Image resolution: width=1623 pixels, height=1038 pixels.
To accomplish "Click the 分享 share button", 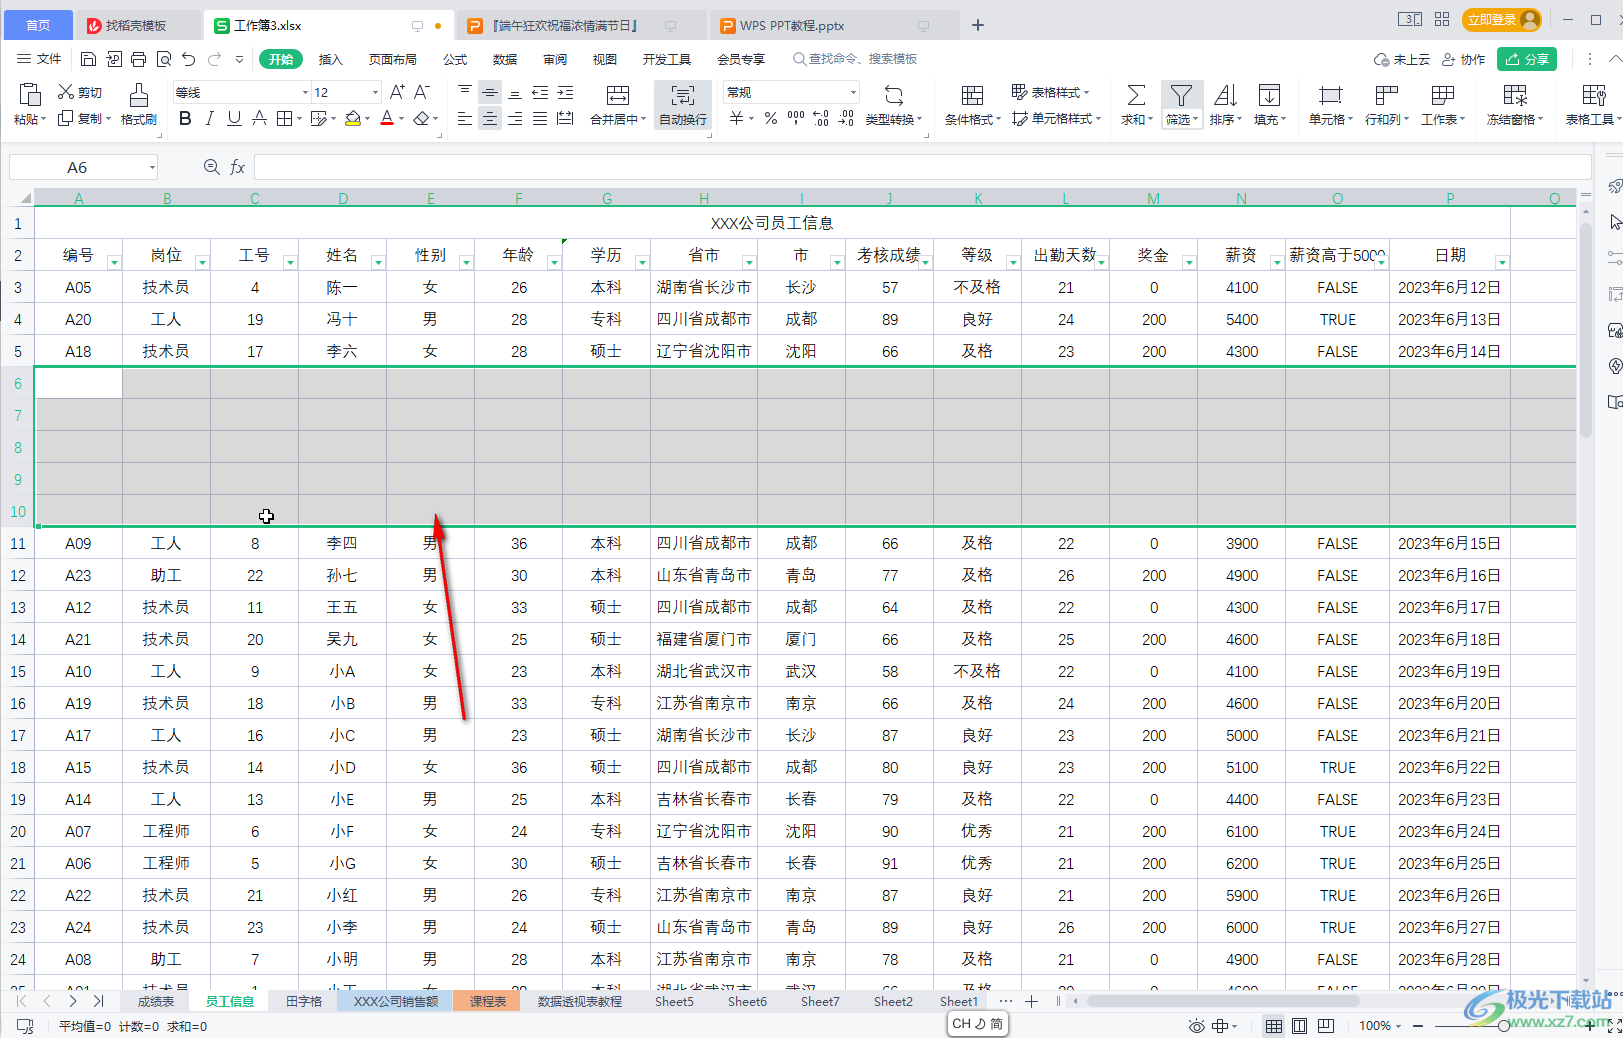I will click(1527, 59).
